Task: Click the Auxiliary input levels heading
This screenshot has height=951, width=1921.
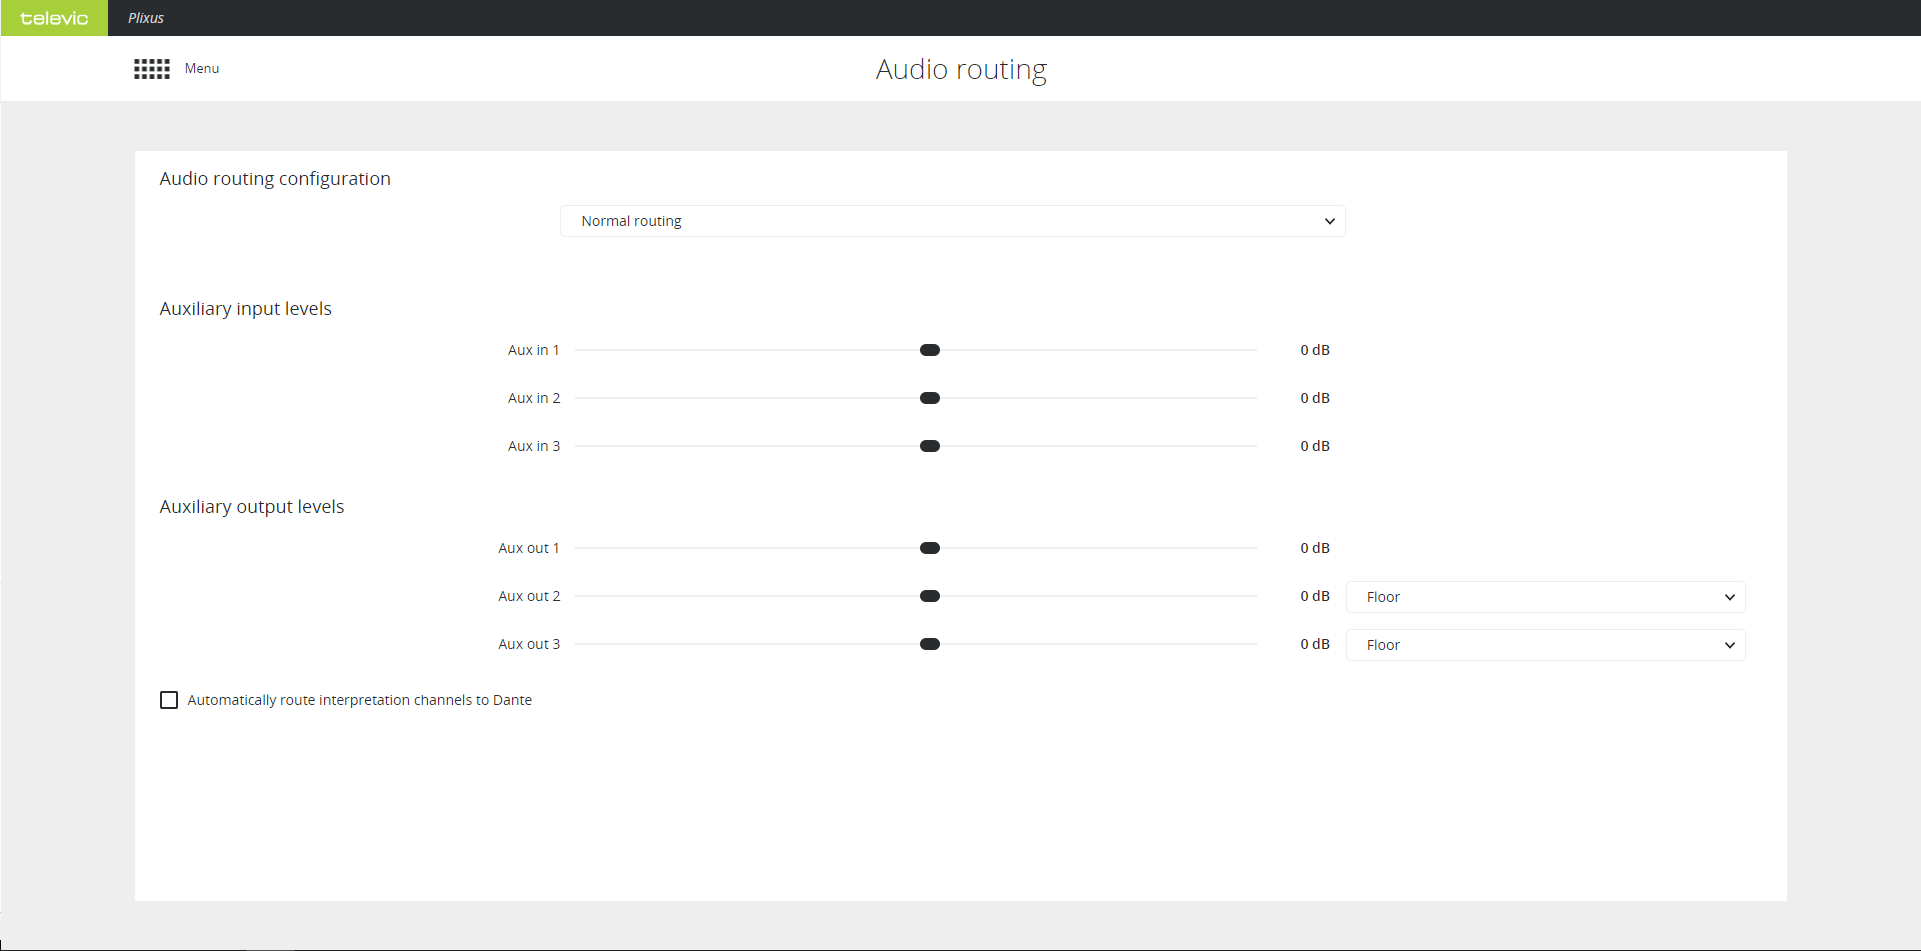Action: 246,309
